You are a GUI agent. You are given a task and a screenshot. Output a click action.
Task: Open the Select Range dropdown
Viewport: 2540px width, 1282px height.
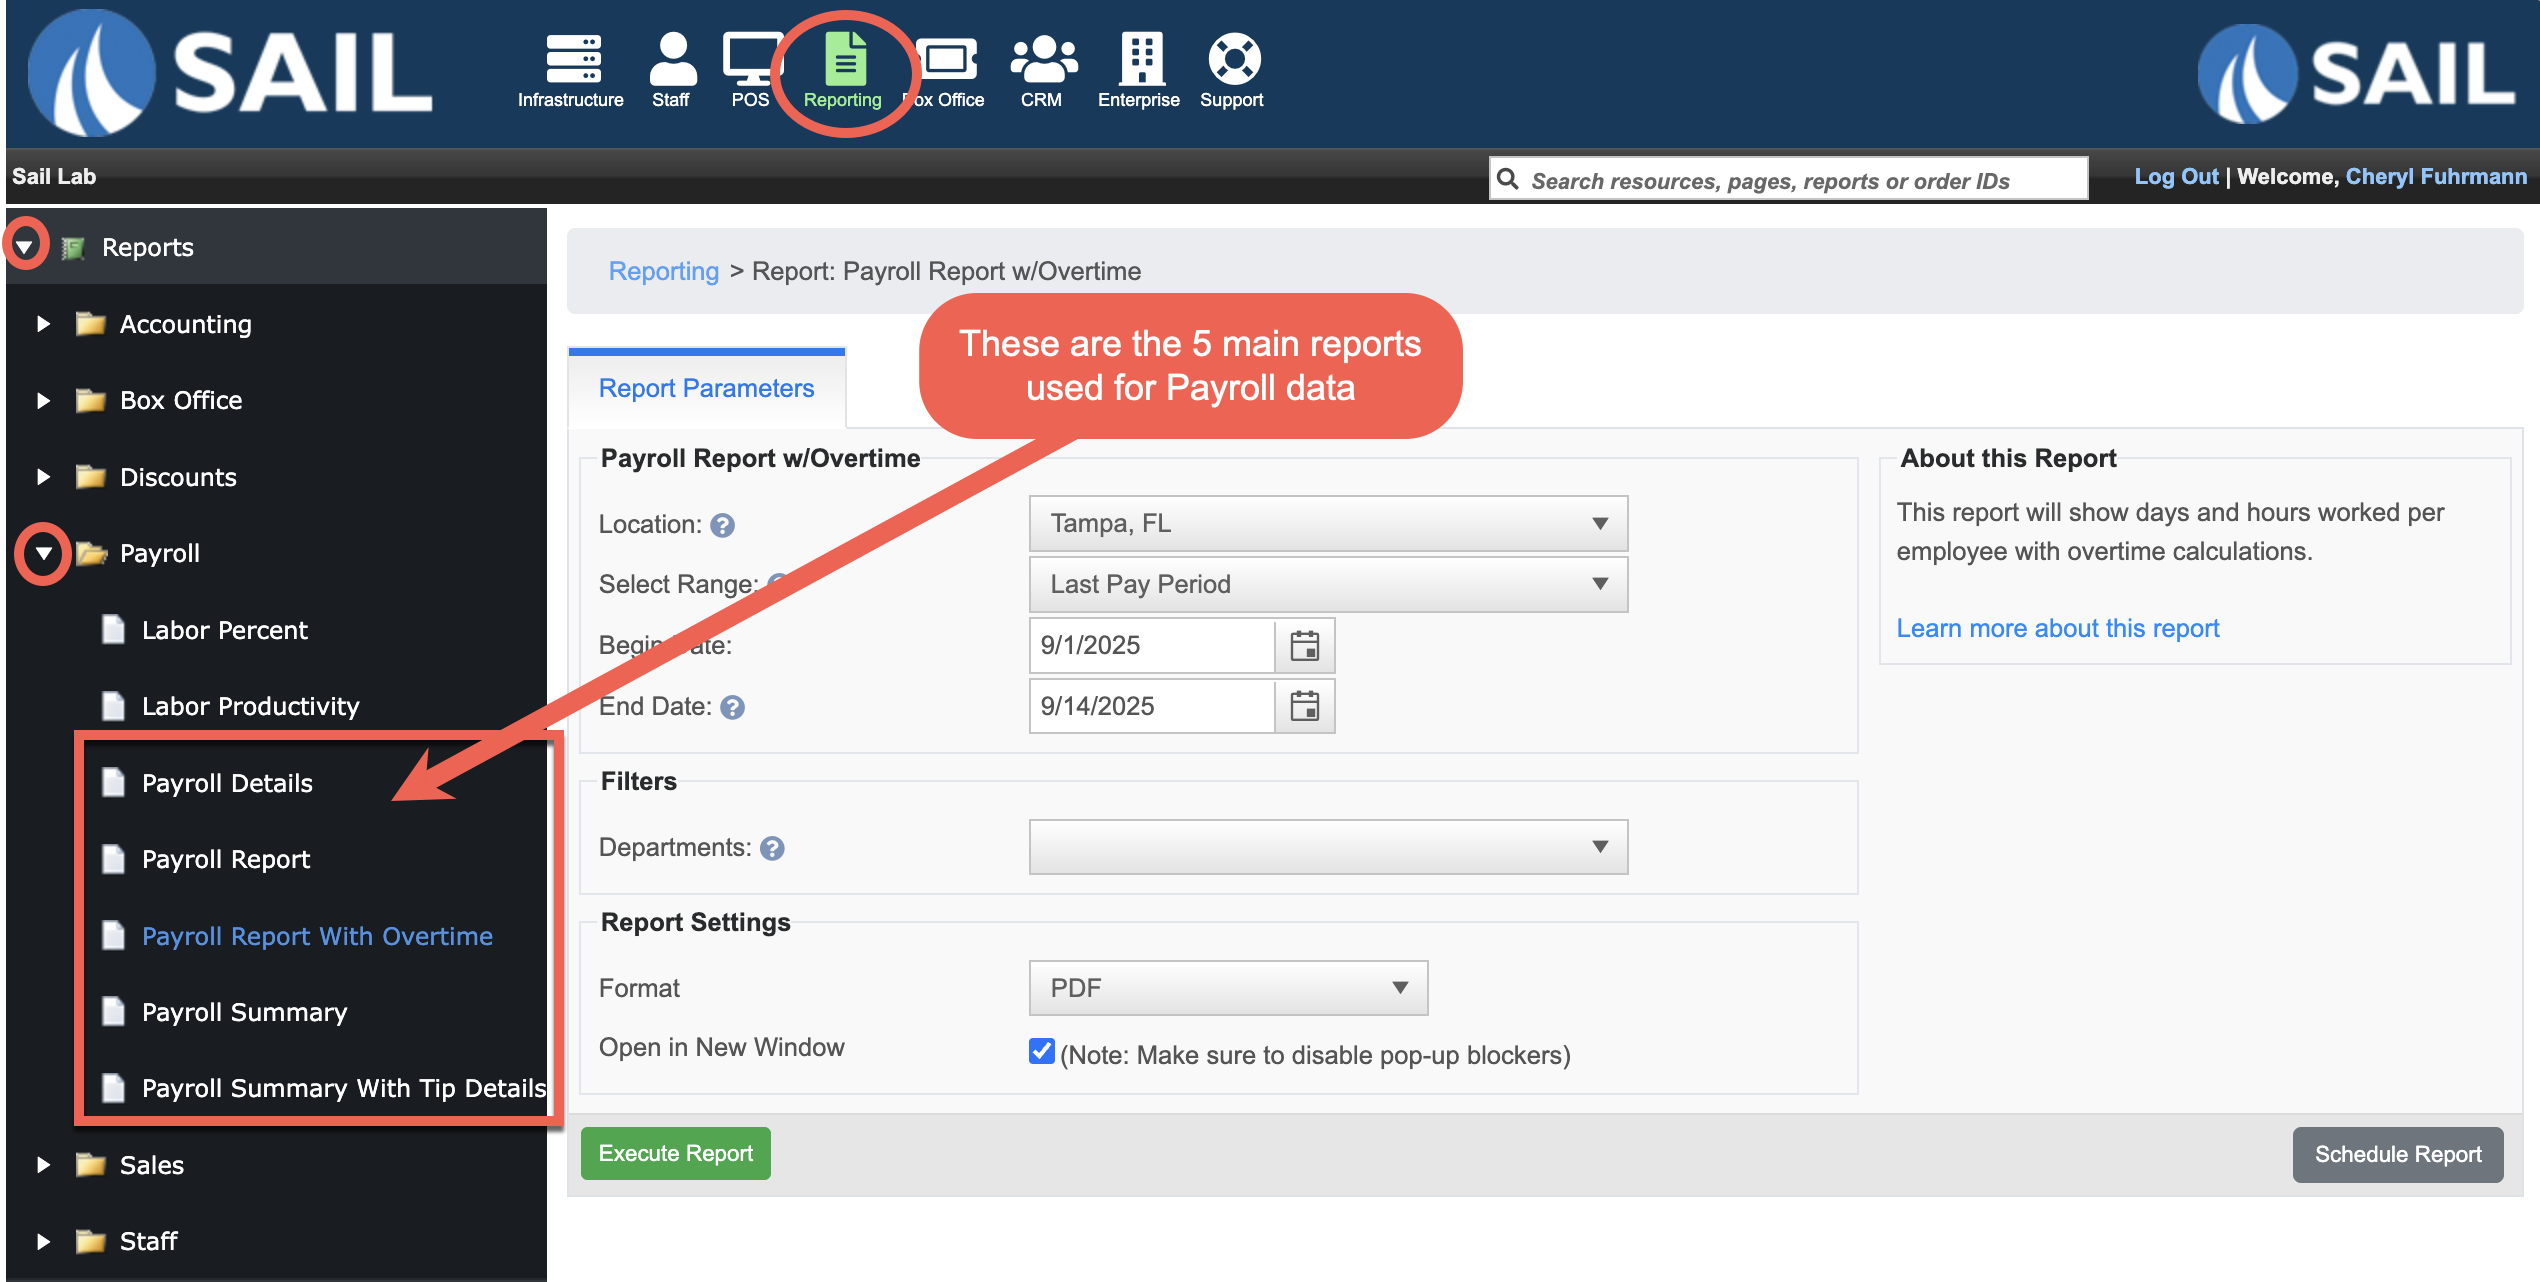(x=1327, y=585)
